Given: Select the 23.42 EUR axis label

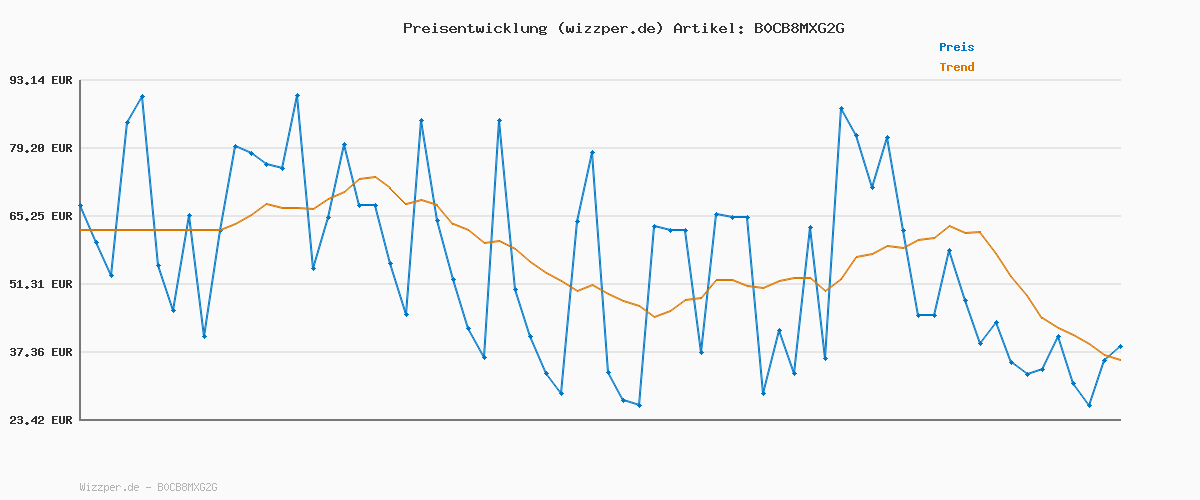Looking at the screenshot, I should tap(41, 420).
